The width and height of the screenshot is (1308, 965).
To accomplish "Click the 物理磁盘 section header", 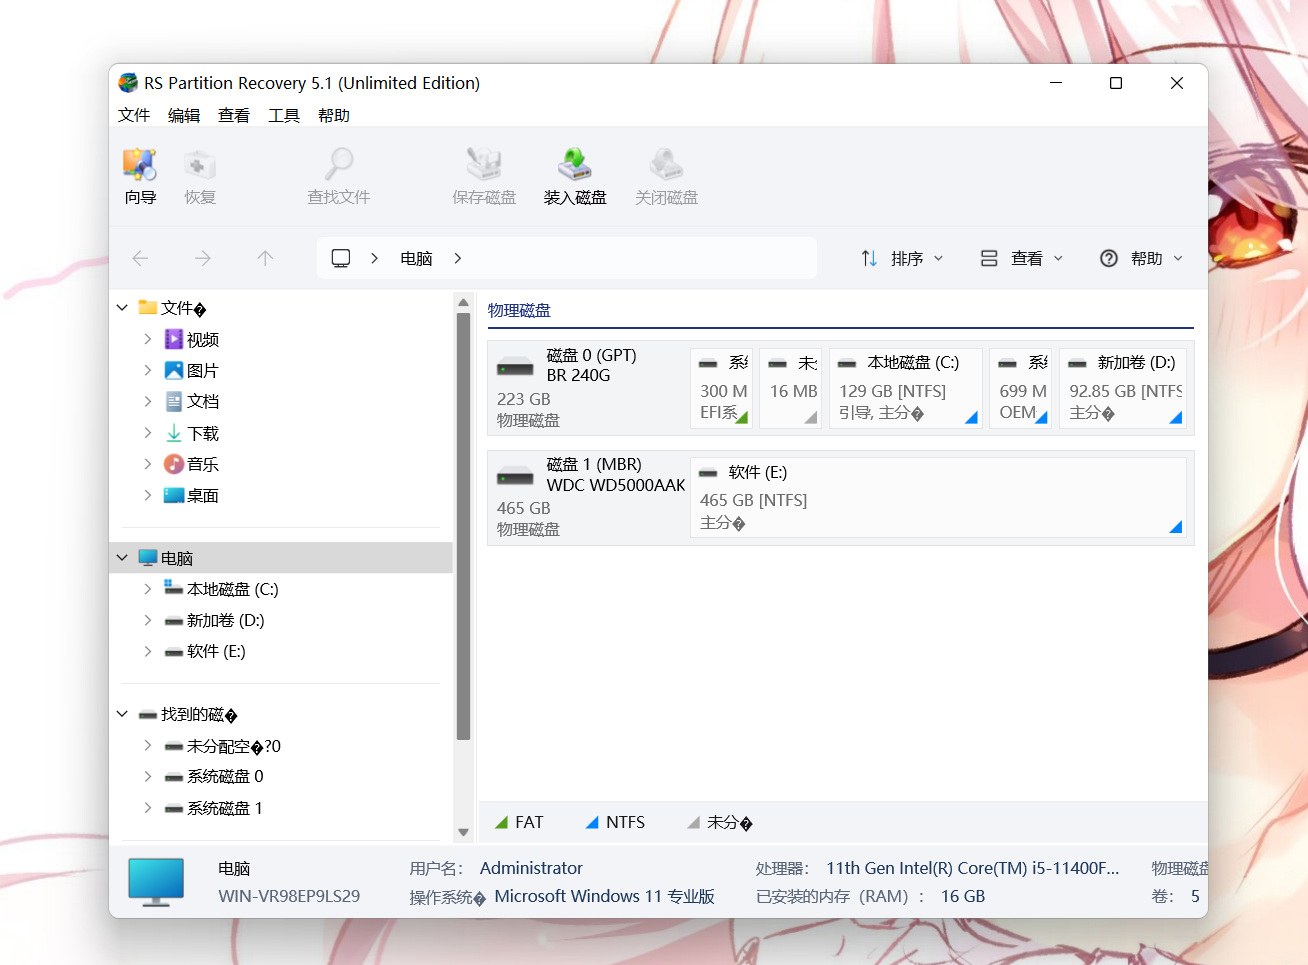I will click(x=519, y=311).
